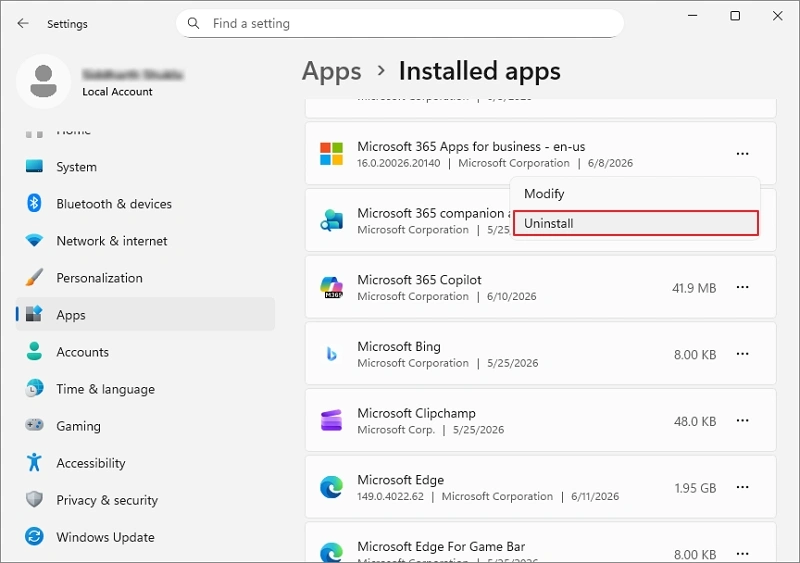Screen dimensions: 800x563
Task: Open Local Account profile text
Action: [117, 92]
